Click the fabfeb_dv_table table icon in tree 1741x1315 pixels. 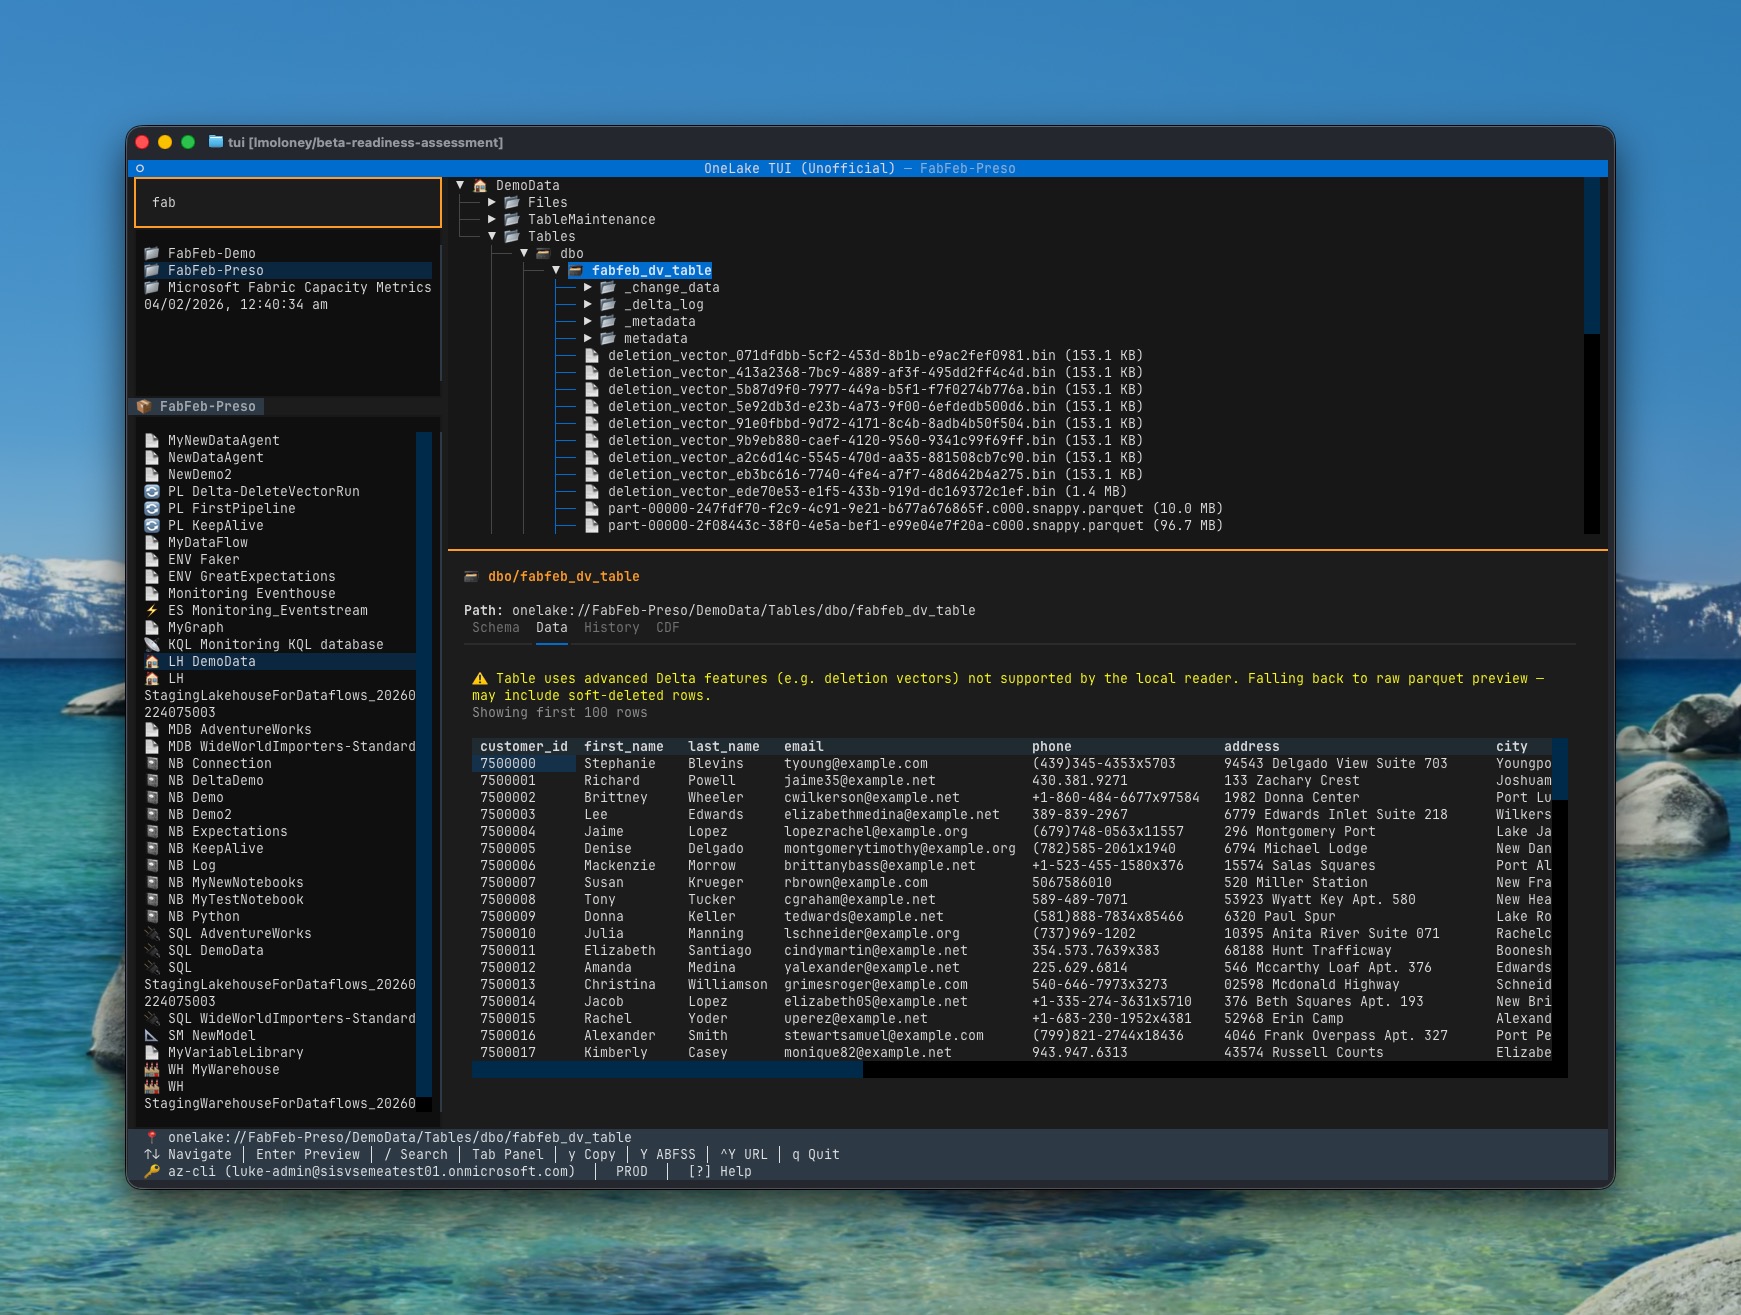[x=576, y=271]
